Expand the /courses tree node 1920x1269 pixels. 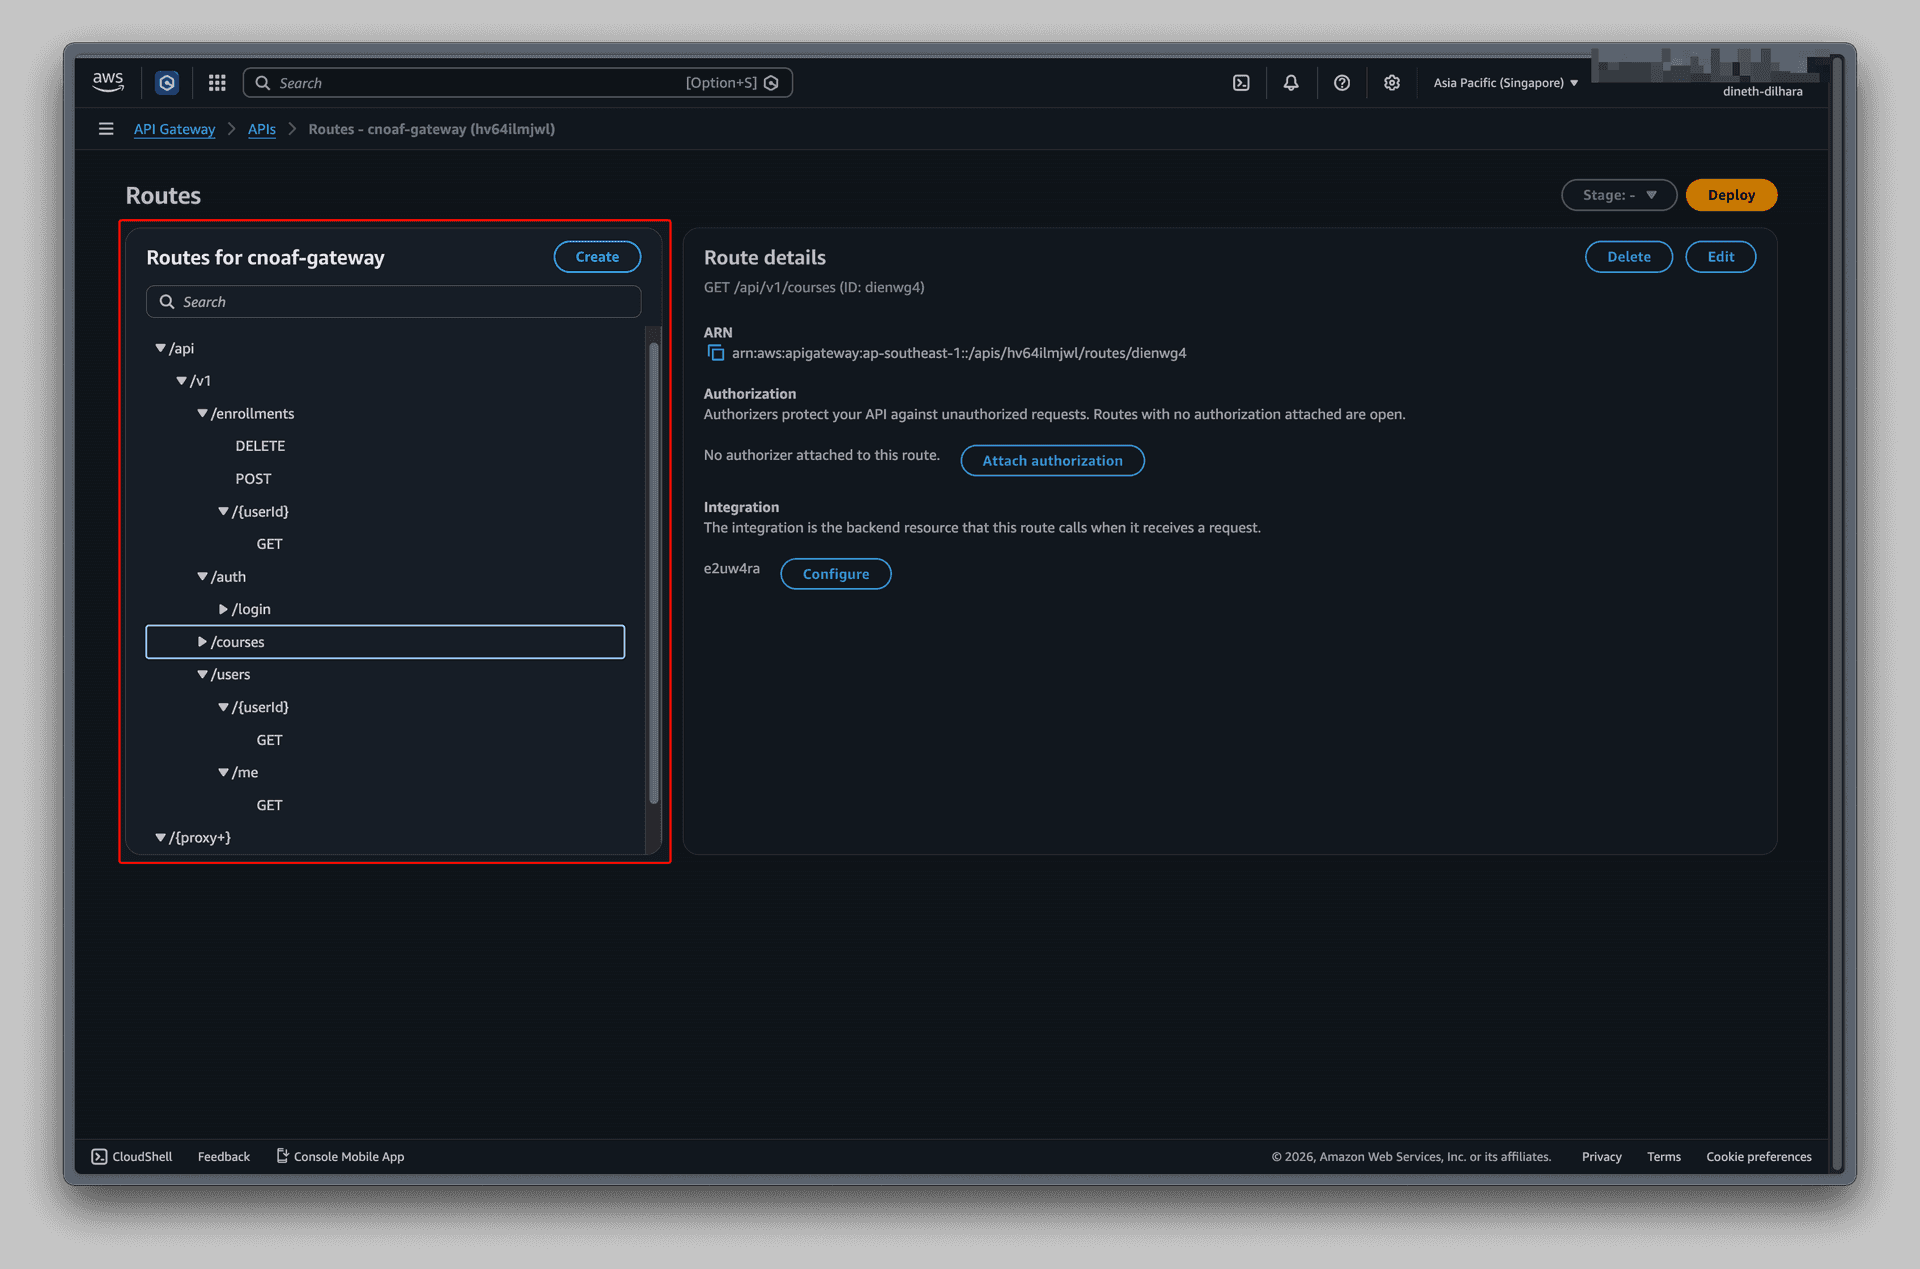[202, 642]
